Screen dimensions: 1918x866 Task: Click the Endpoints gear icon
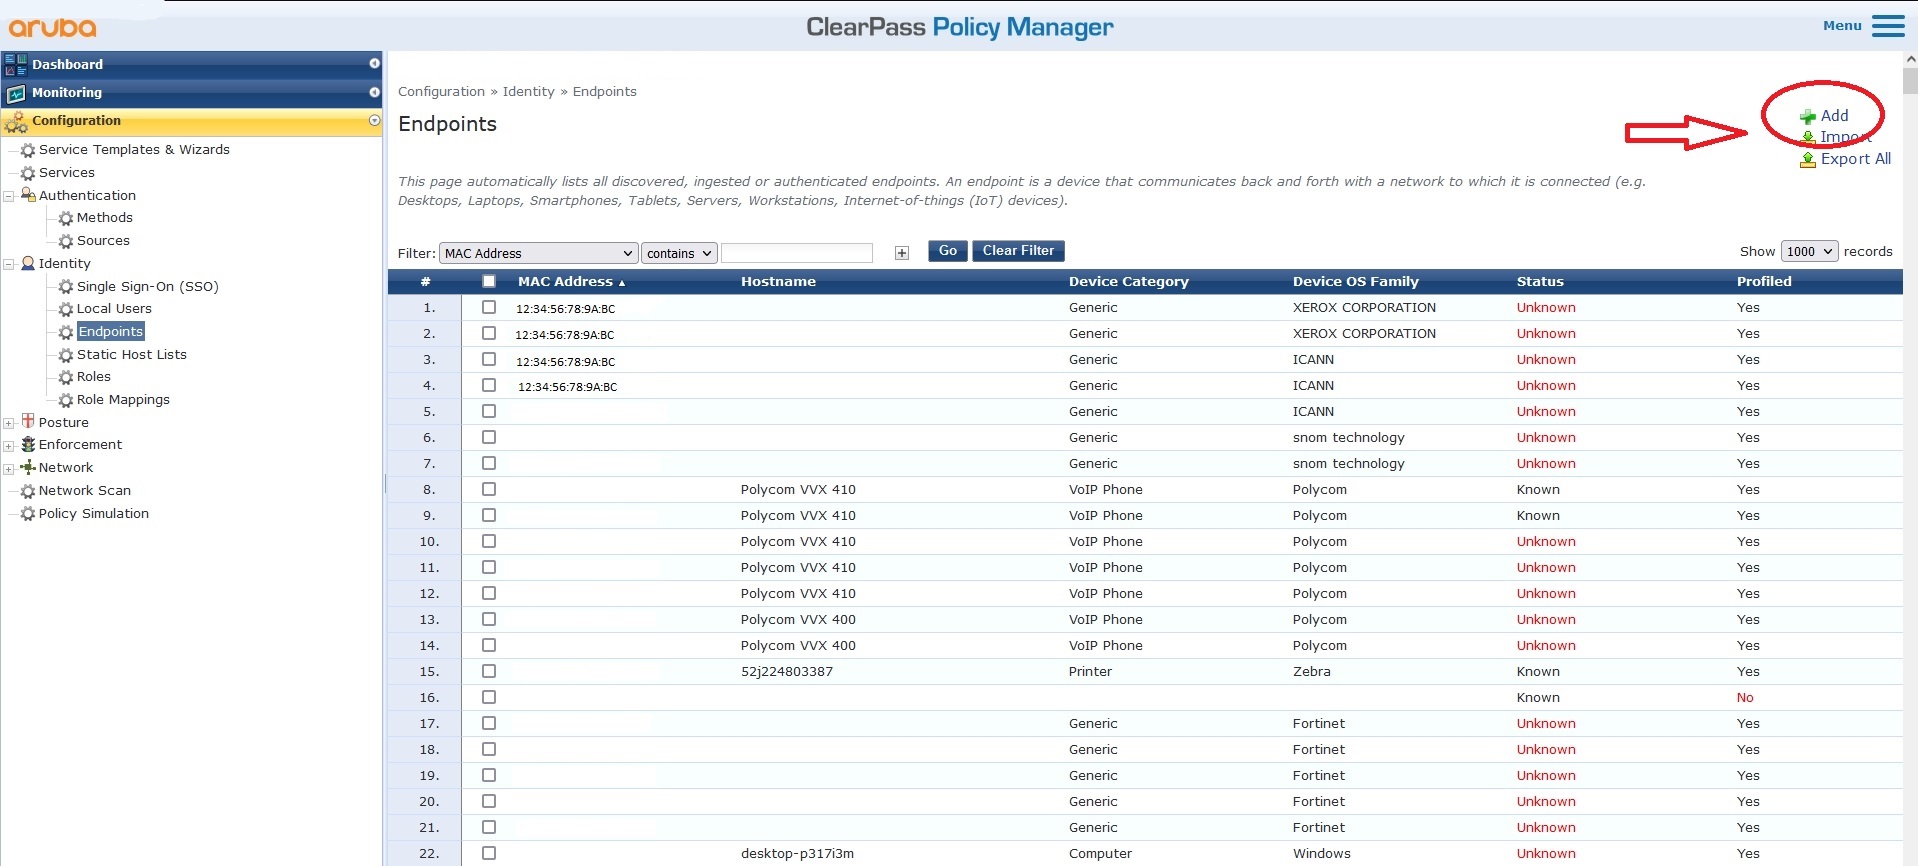(66, 332)
